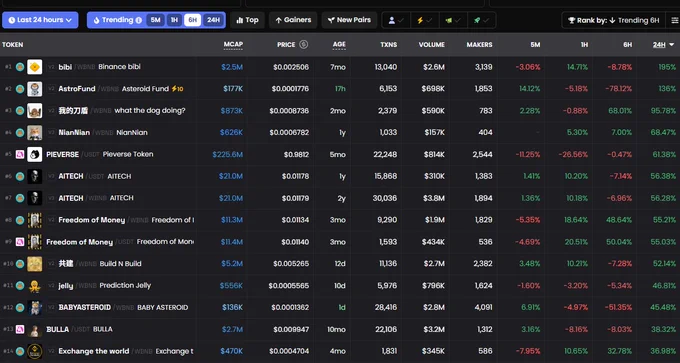This screenshot has width=680, height=363.
Task: Open Rank by Trending 6H dropdown
Action: [x=613, y=20]
